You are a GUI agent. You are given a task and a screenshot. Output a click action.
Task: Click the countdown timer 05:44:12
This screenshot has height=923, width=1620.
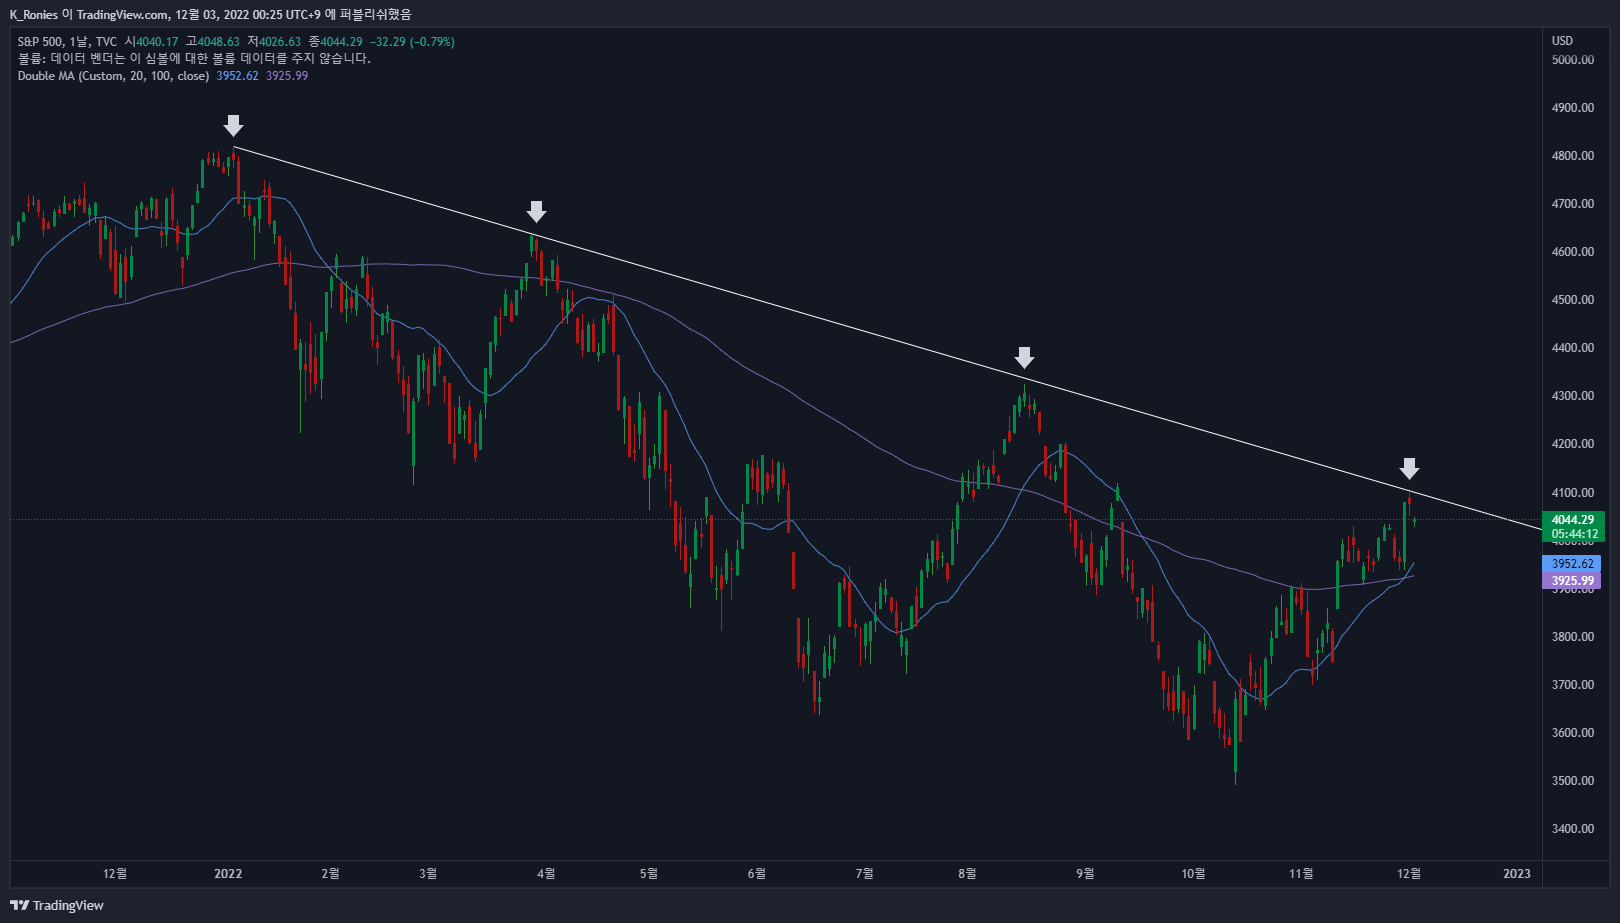pyautogui.click(x=1573, y=534)
